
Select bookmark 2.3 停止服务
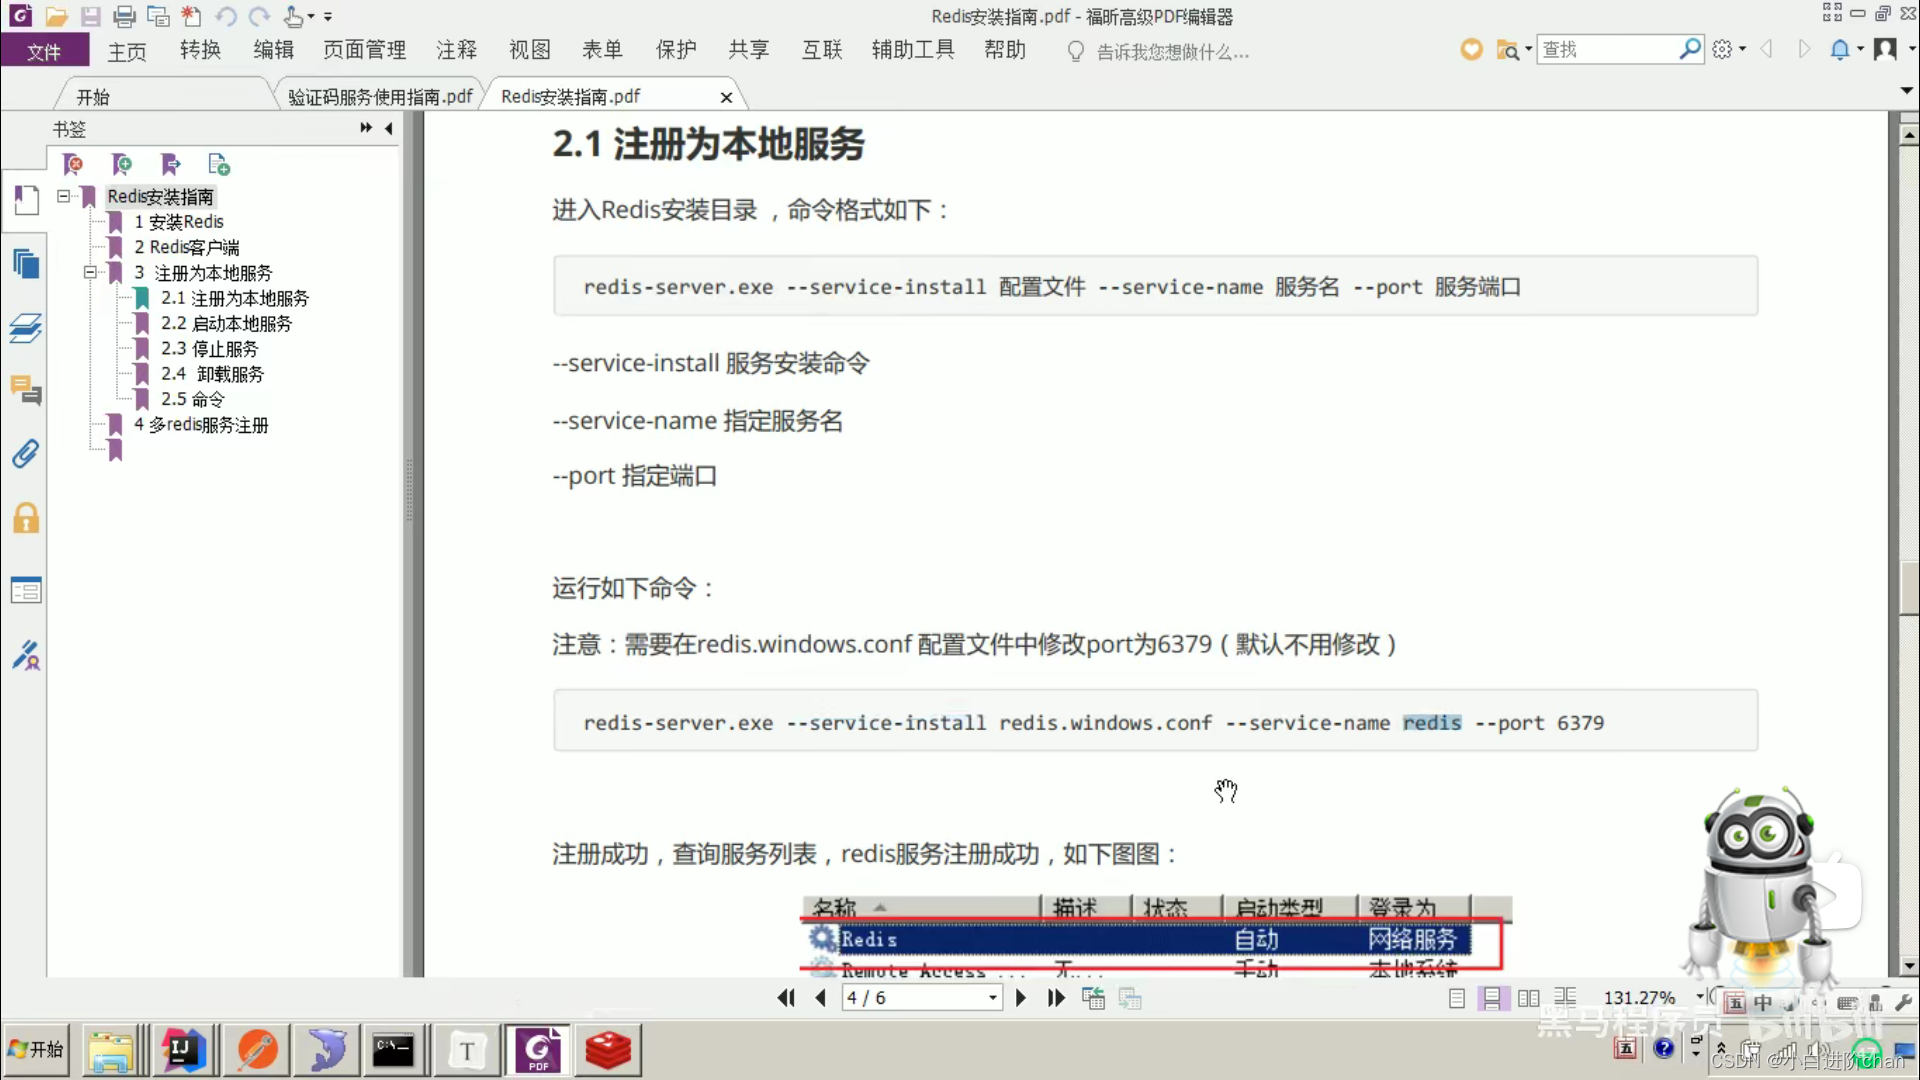(x=209, y=348)
